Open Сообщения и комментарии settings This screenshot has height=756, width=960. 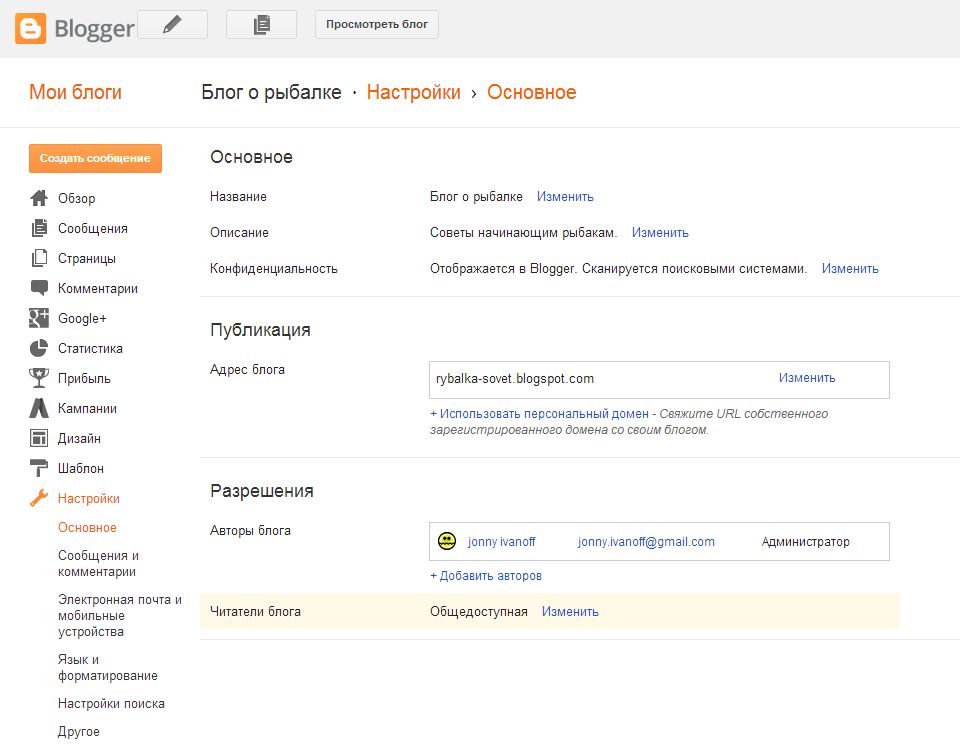pyautogui.click(x=98, y=564)
